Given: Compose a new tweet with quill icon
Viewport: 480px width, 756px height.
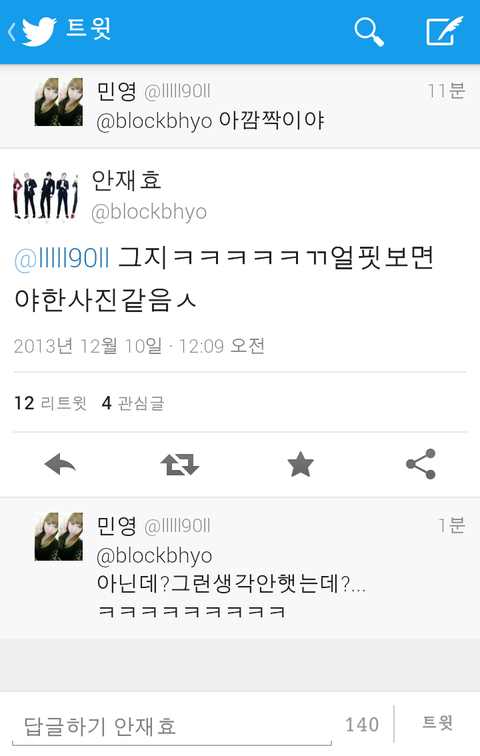Looking at the screenshot, I should click(444, 31).
